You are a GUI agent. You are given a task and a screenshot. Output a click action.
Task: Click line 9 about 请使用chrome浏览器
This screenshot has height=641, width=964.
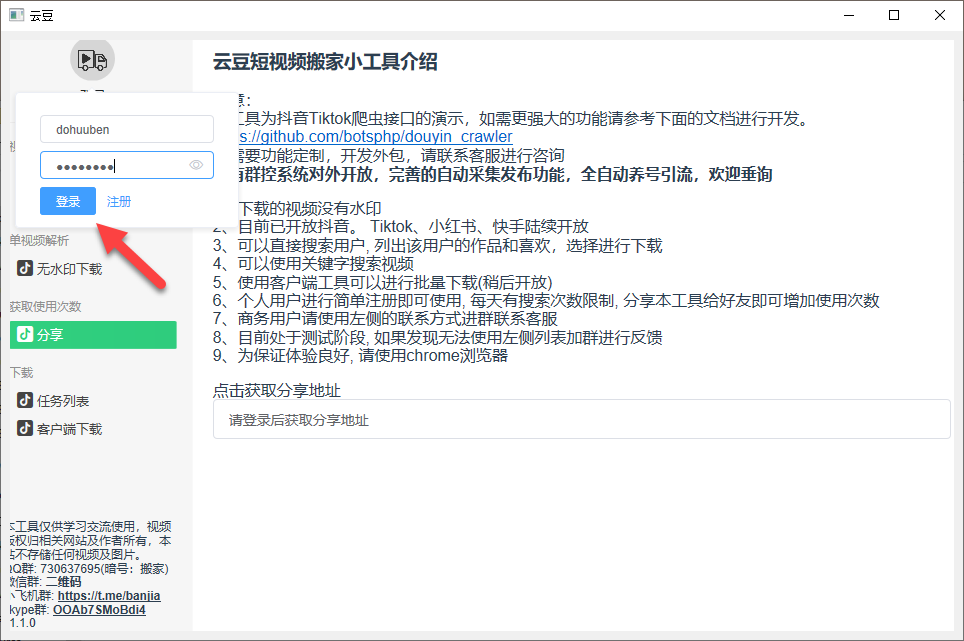(360, 356)
